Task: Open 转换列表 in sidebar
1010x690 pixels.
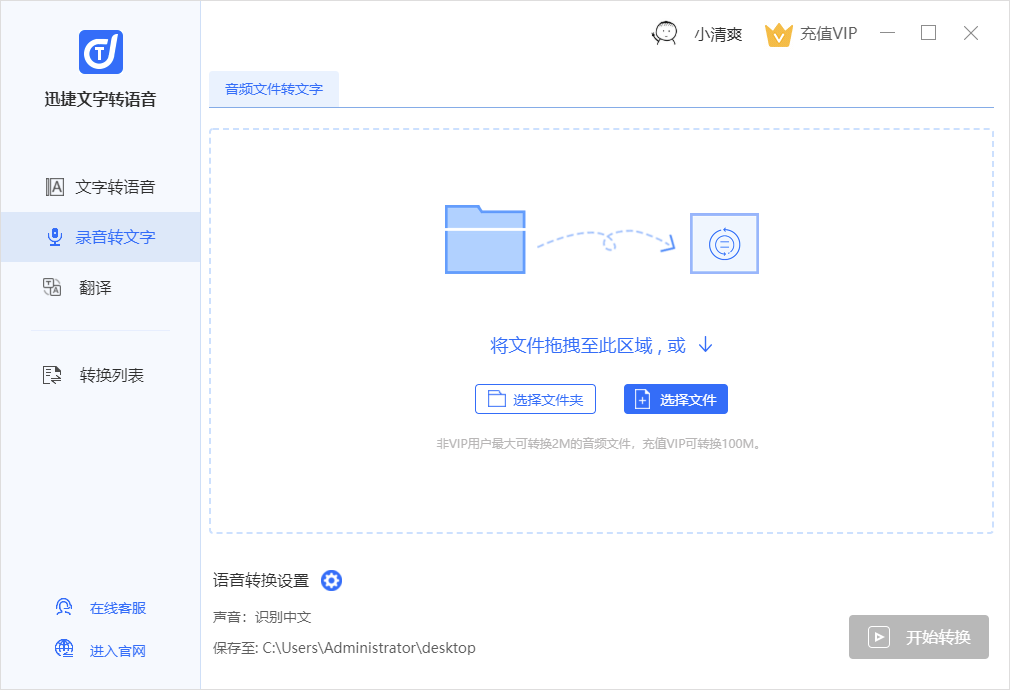Action: (100, 375)
